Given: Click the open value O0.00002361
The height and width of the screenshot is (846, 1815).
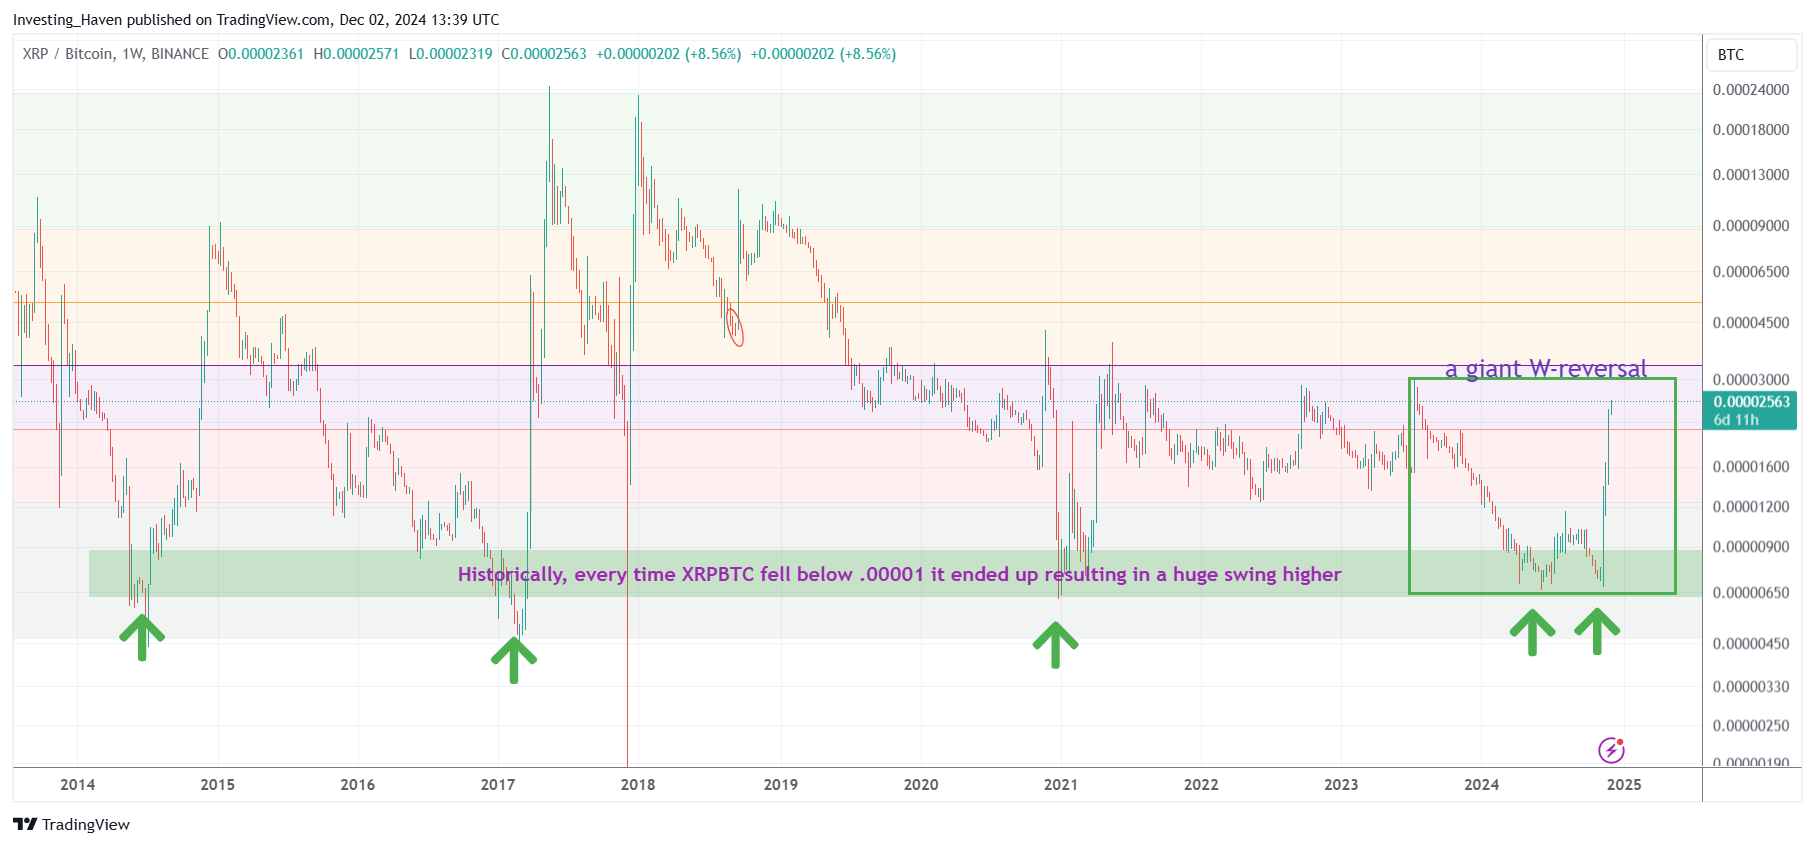Looking at the screenshot, I should 261,54.
